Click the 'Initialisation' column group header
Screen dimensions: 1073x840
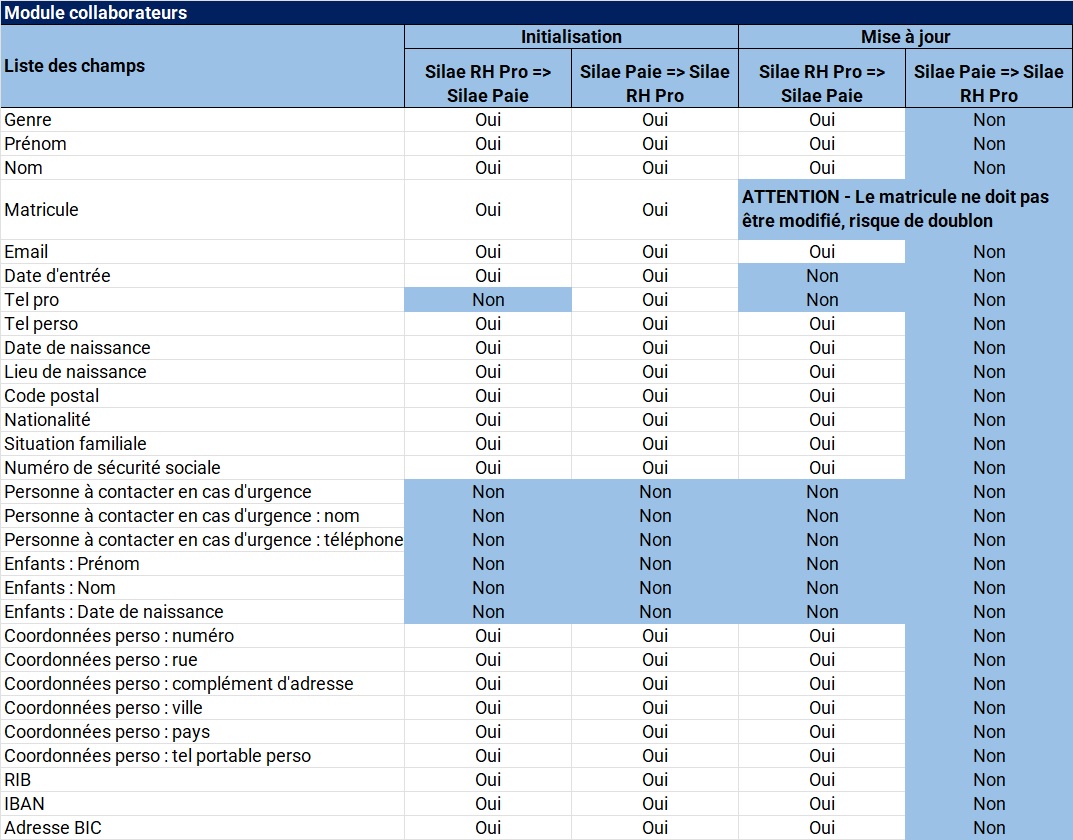pyautogui.click(x=571, y=37)
